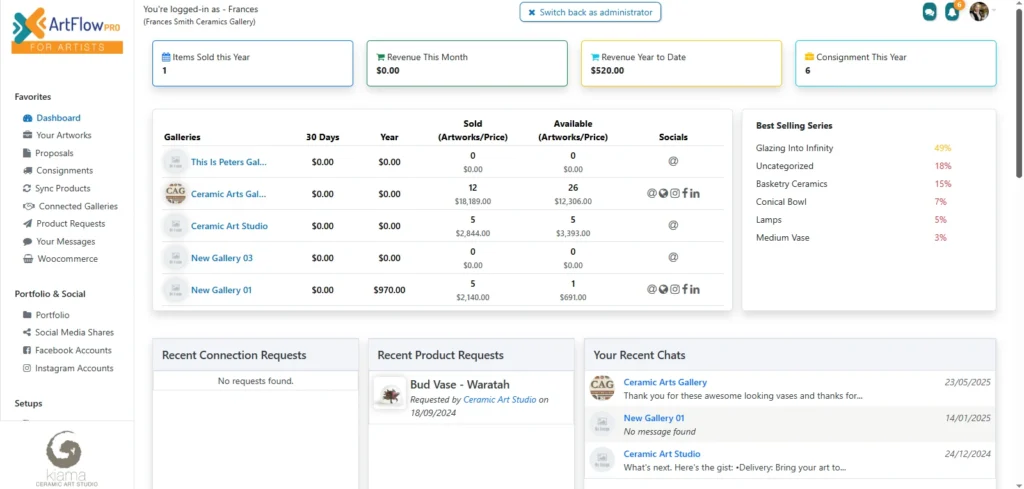Click the website globe icon for New Gallery 01
This screenshot has width=1024, height=489.
pyautogui.click(x=663, y=290)
